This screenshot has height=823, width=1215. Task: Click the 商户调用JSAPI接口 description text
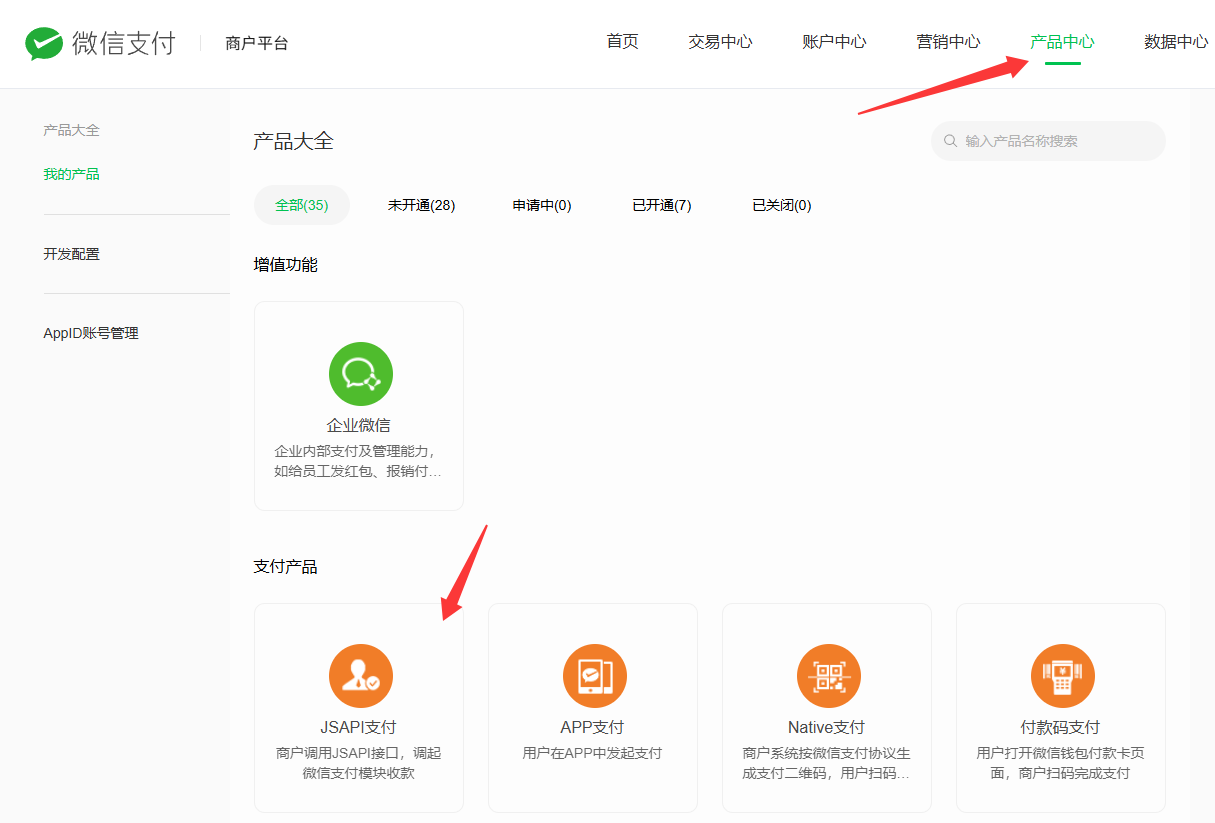pyautogui.click(x=359, y=763)
